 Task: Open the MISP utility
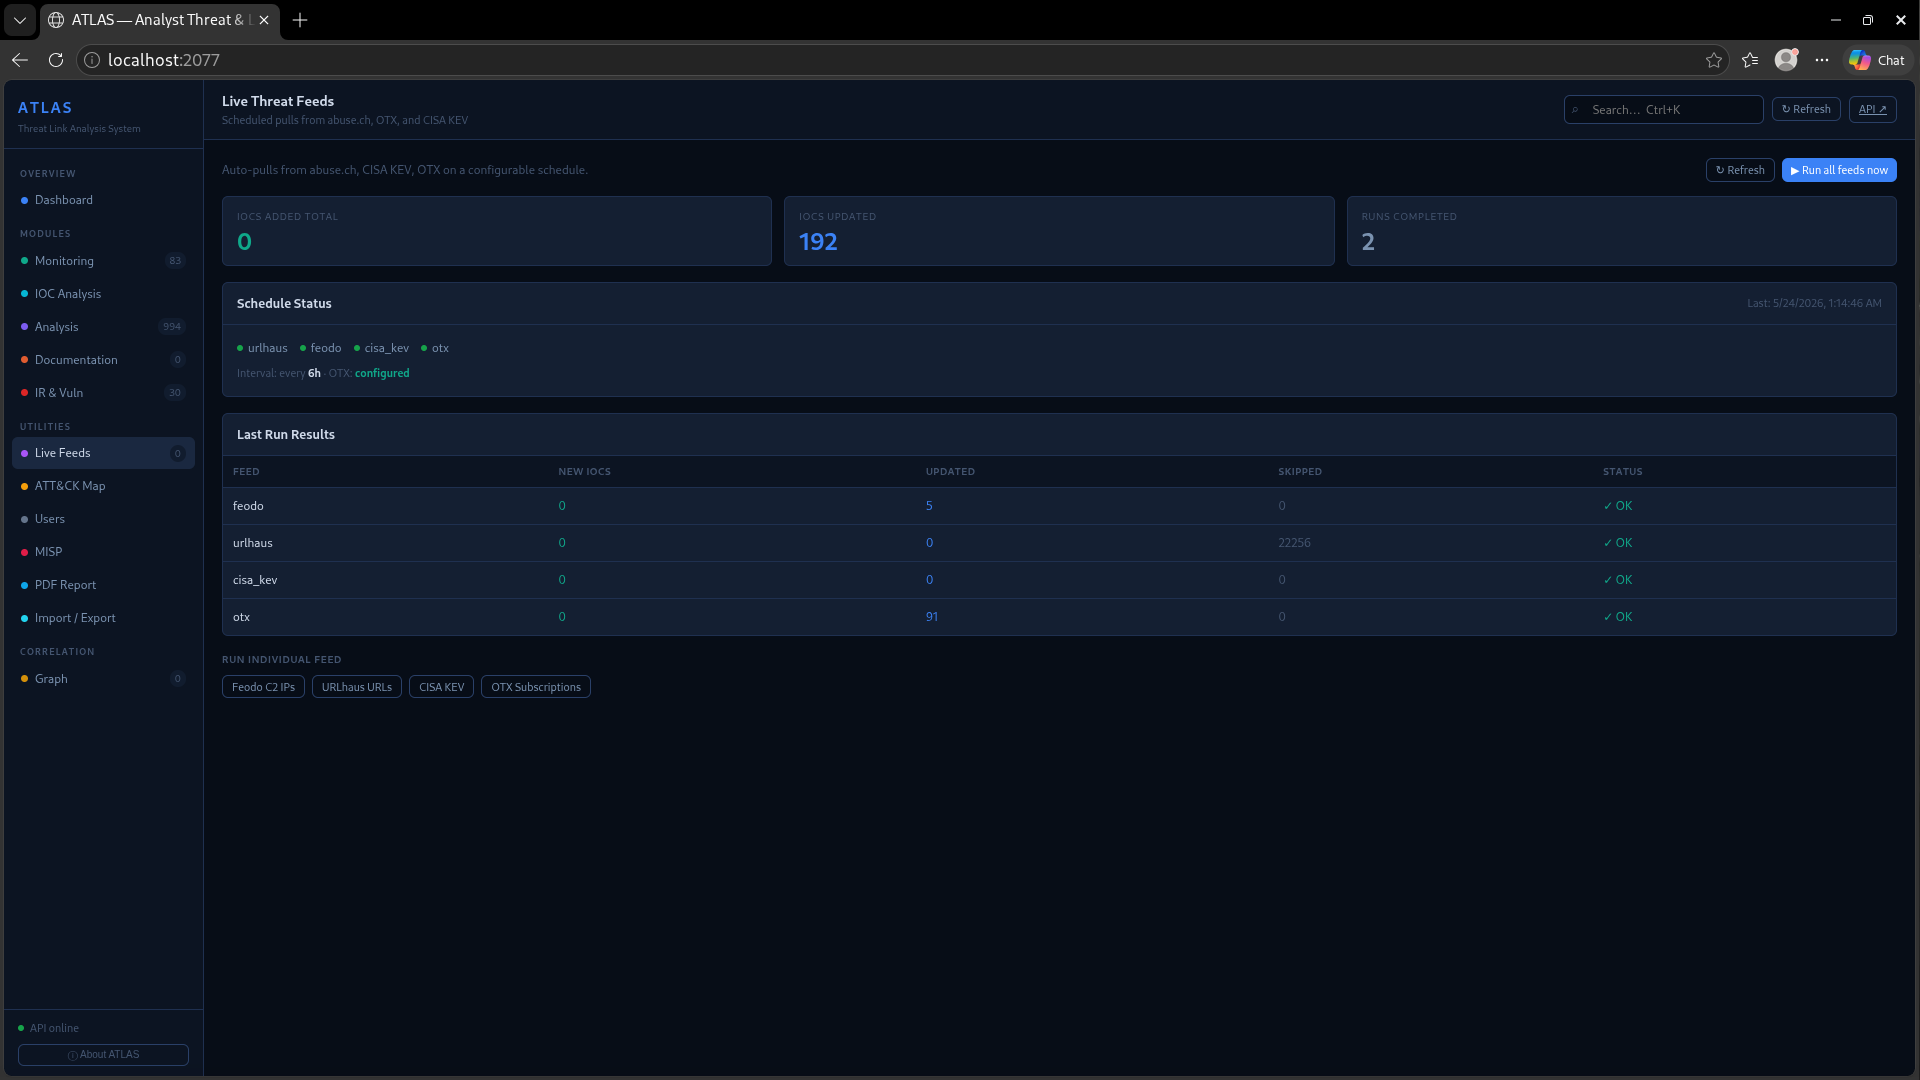click(x=103, y=552)
